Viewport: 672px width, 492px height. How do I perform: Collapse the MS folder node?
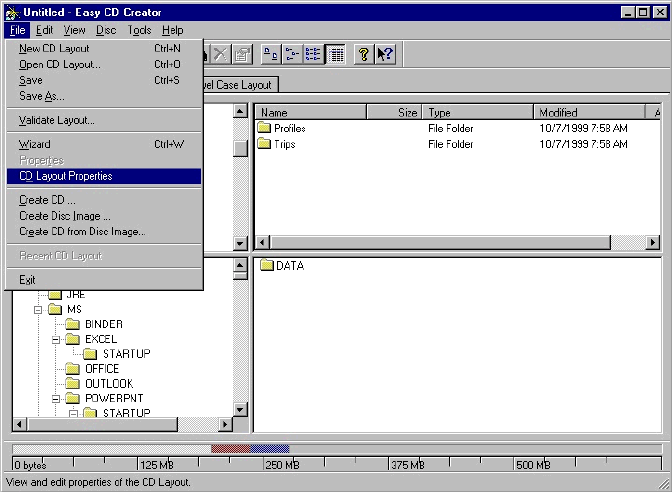38,309
